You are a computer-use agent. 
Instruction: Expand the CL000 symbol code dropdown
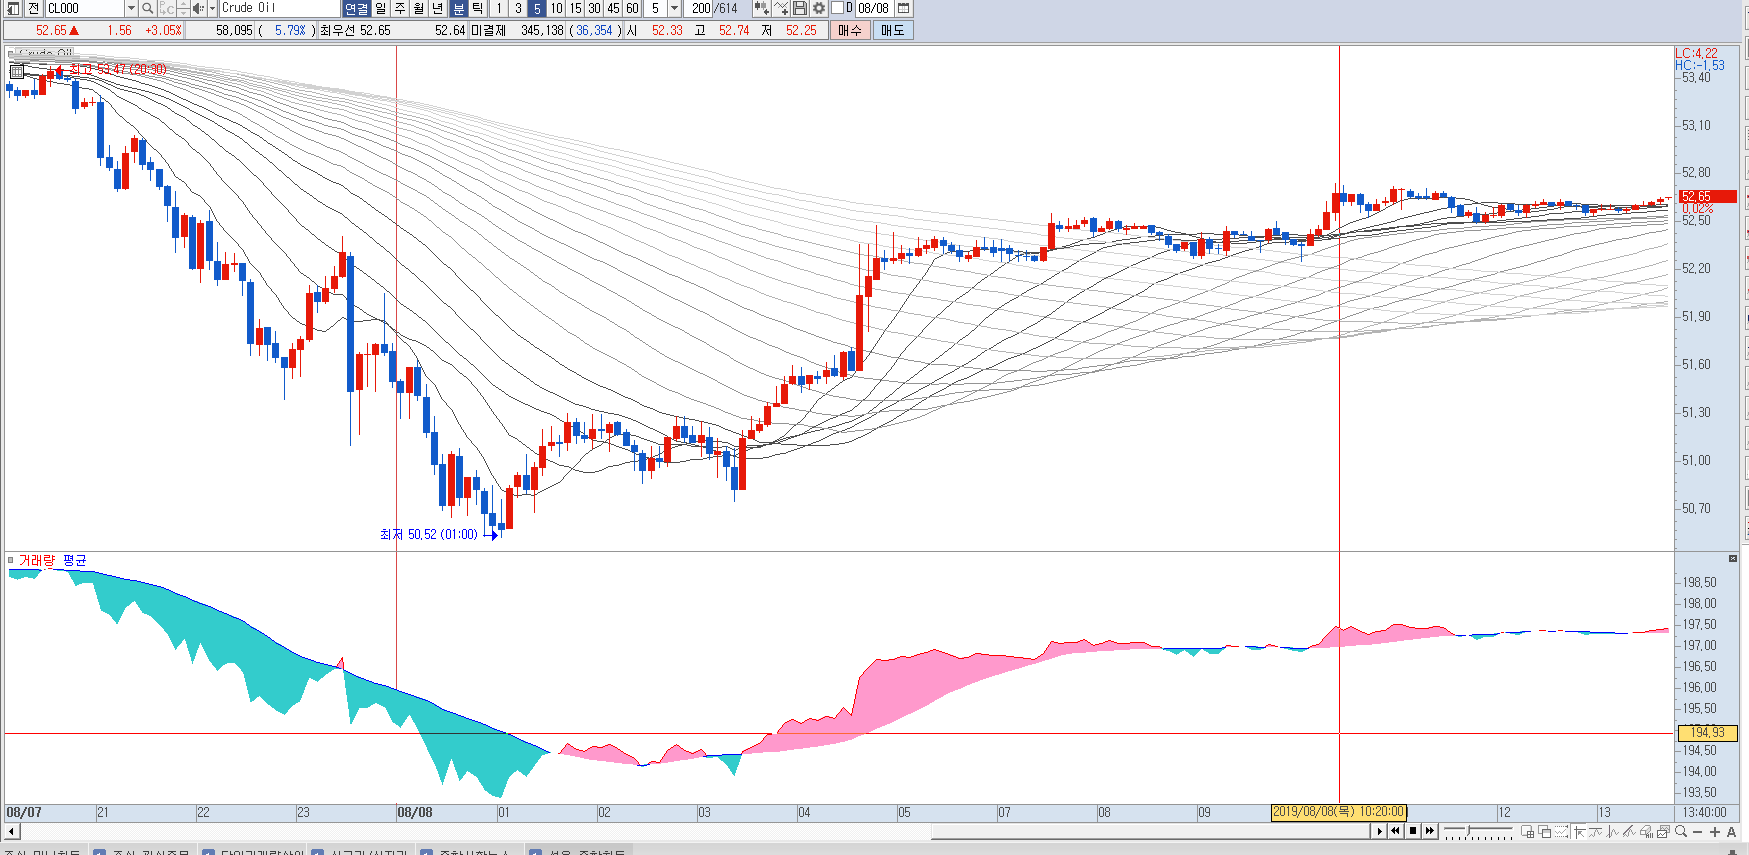130,8
